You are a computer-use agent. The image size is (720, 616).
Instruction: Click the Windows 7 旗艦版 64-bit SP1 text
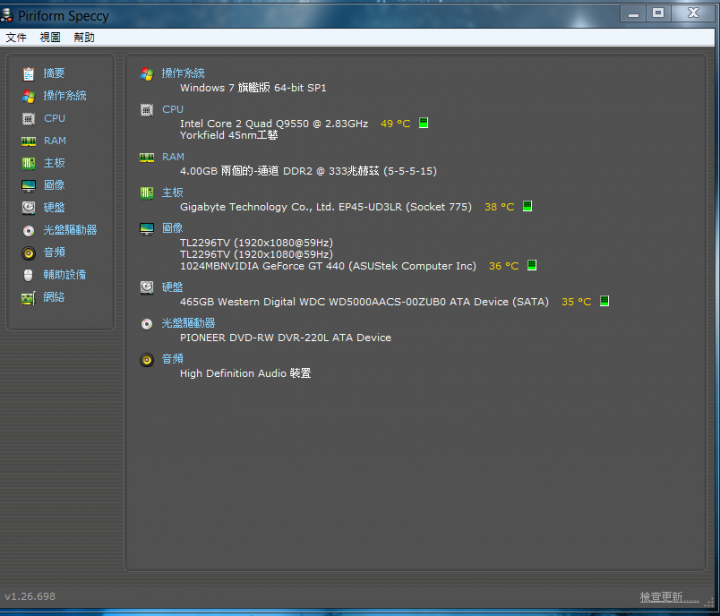[253, 88]
